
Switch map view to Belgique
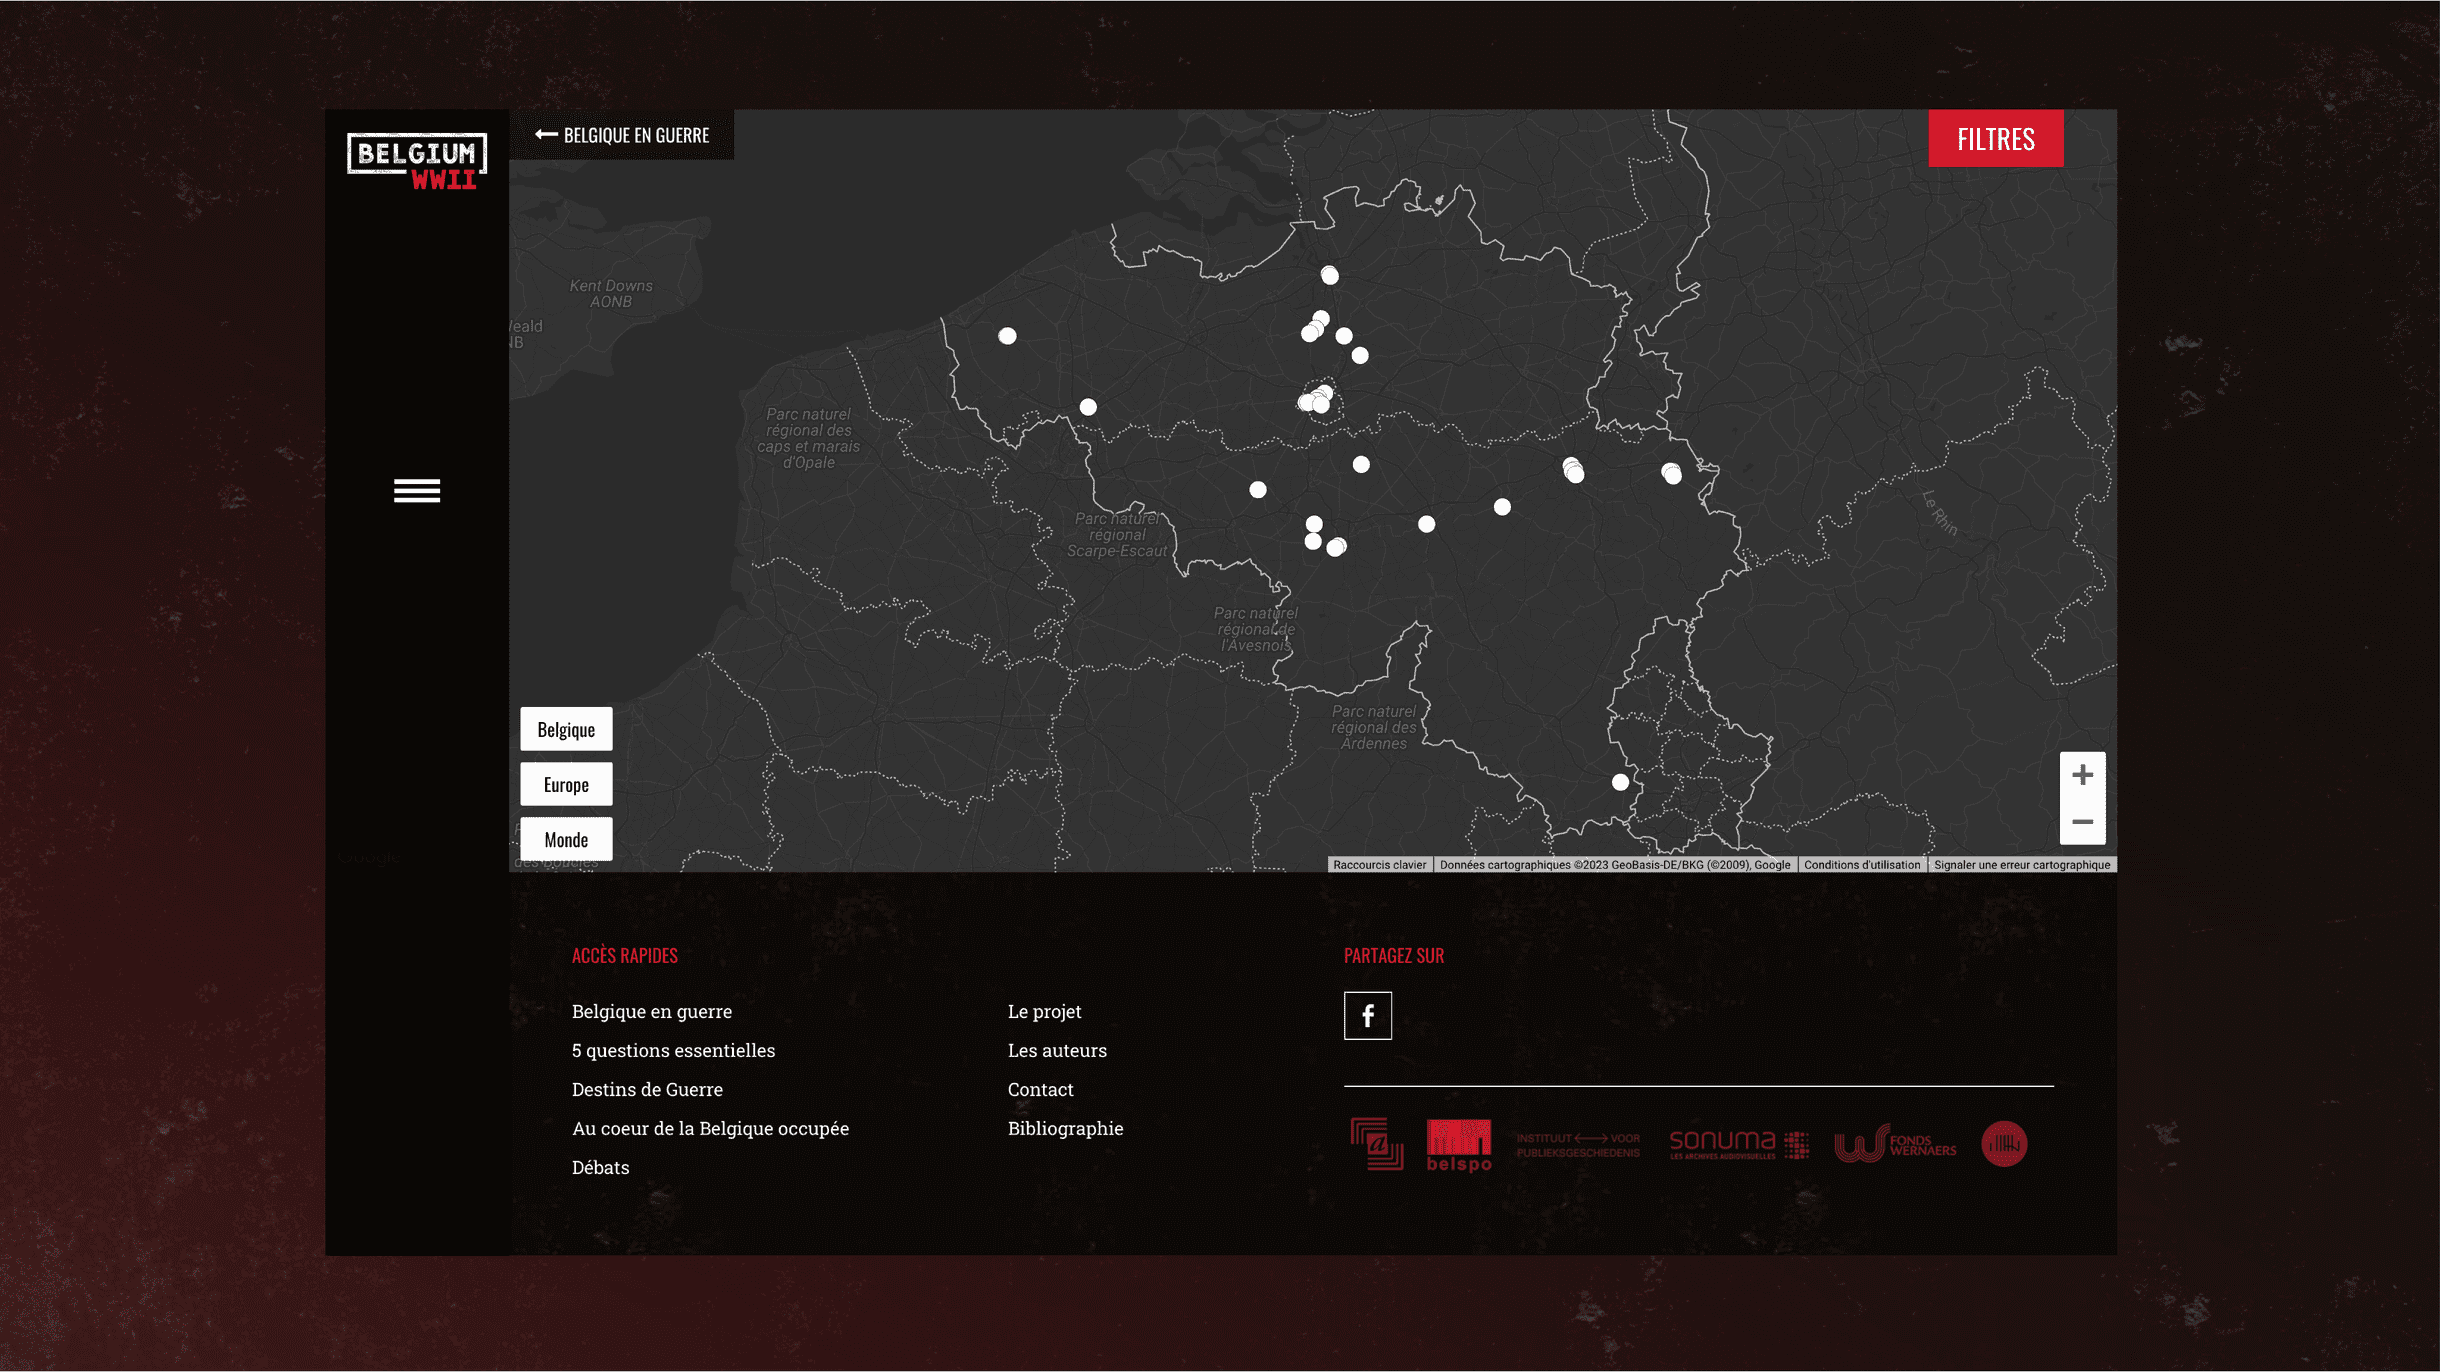566,730
